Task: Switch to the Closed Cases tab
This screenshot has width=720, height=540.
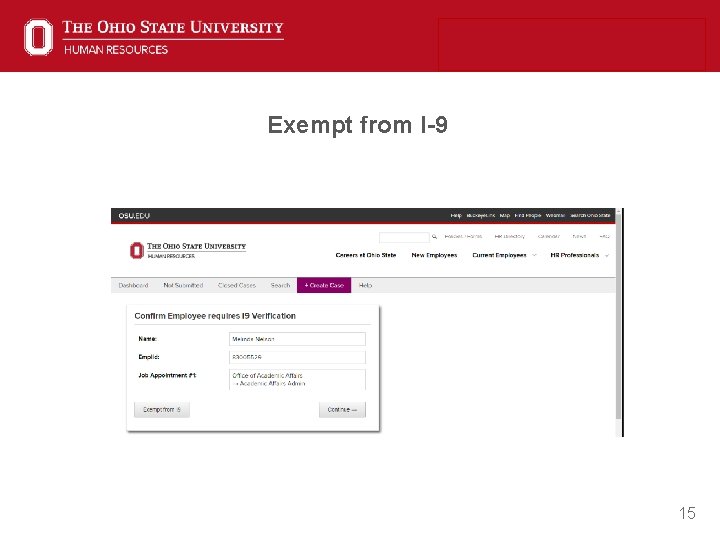Action: 237,285
